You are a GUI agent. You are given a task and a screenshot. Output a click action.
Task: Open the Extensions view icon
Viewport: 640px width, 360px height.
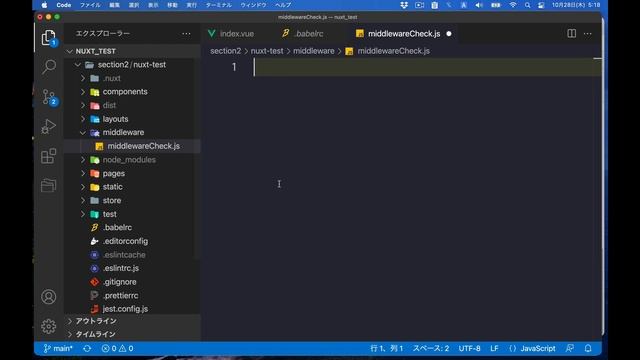(x=49, y=156)
